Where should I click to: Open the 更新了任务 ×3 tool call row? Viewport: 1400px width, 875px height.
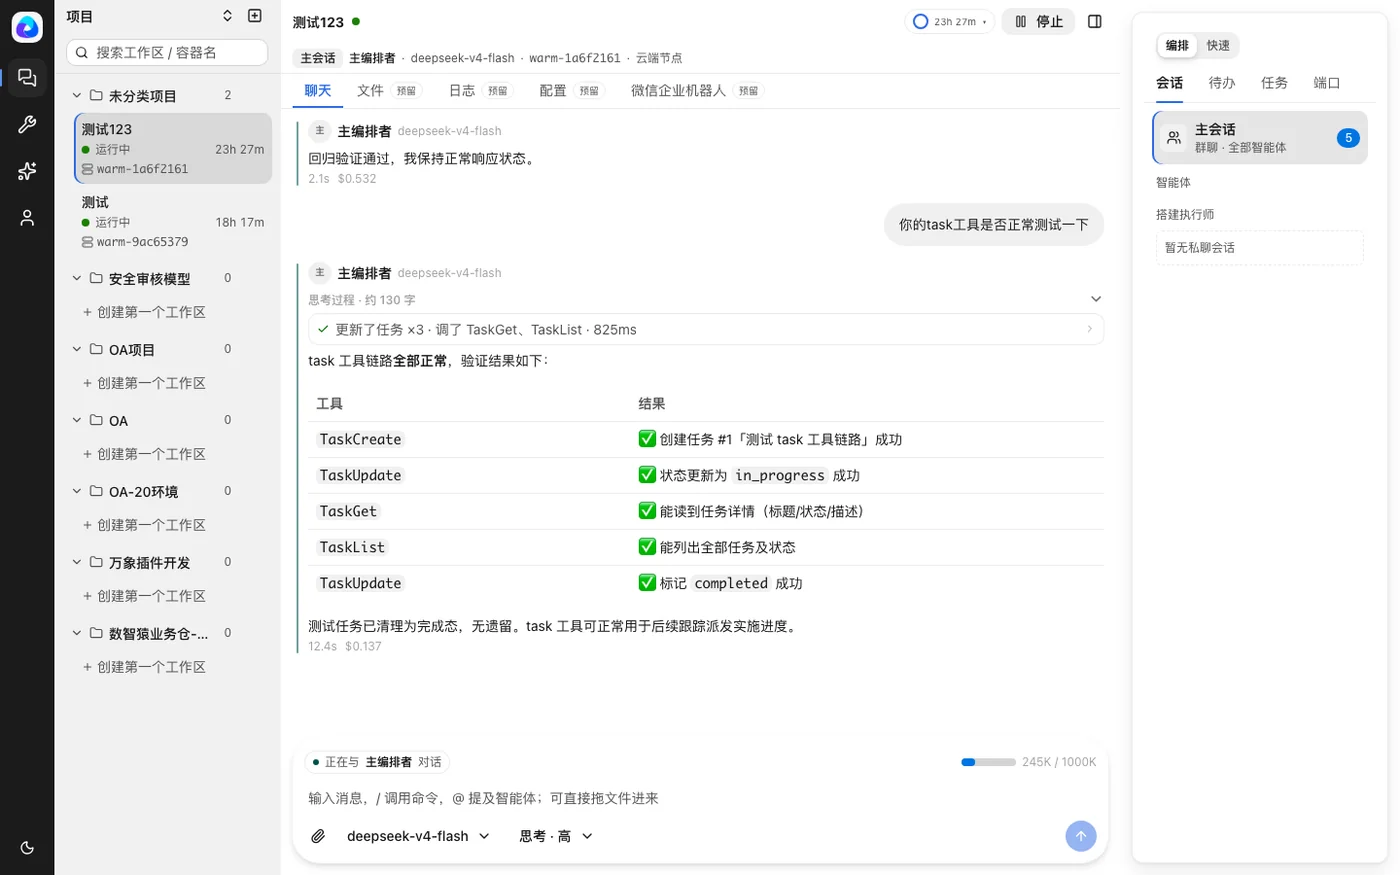pyautogui.click(x=706, y=329)
